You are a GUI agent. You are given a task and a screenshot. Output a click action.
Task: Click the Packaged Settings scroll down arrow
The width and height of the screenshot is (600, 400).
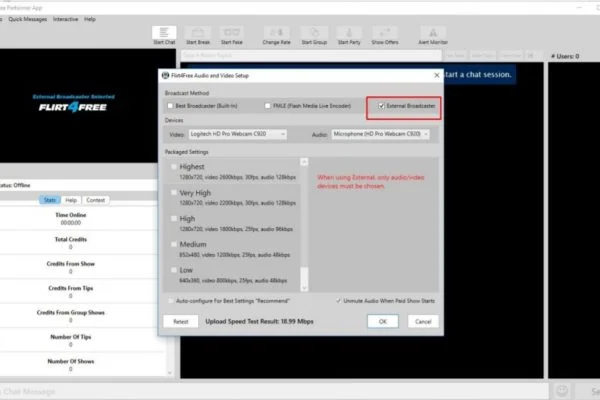[304, 287]
